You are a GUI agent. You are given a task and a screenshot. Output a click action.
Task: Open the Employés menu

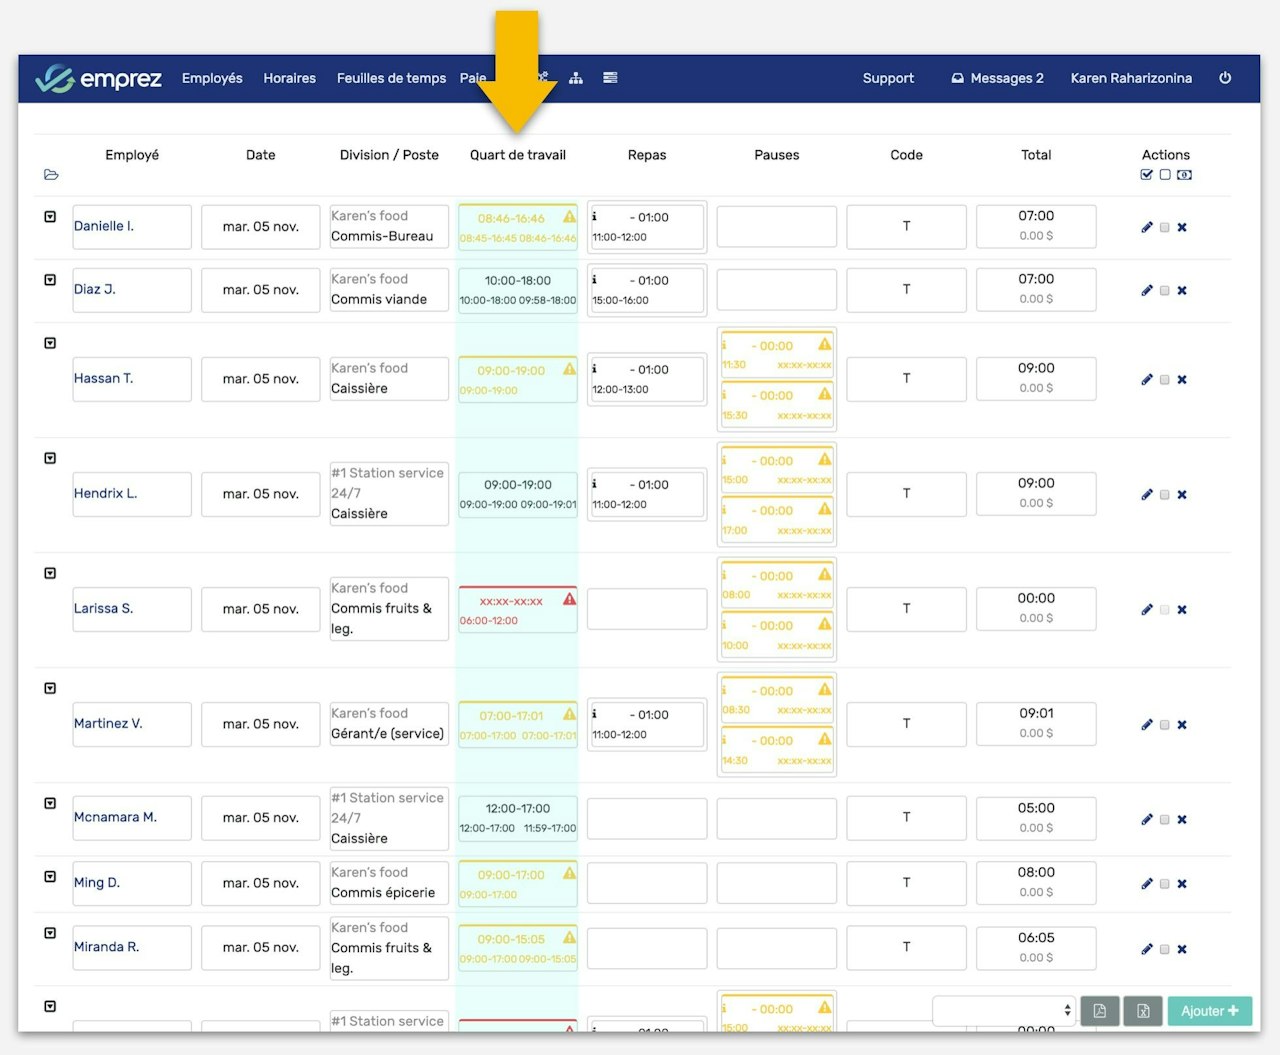click(x=212, y=78)
